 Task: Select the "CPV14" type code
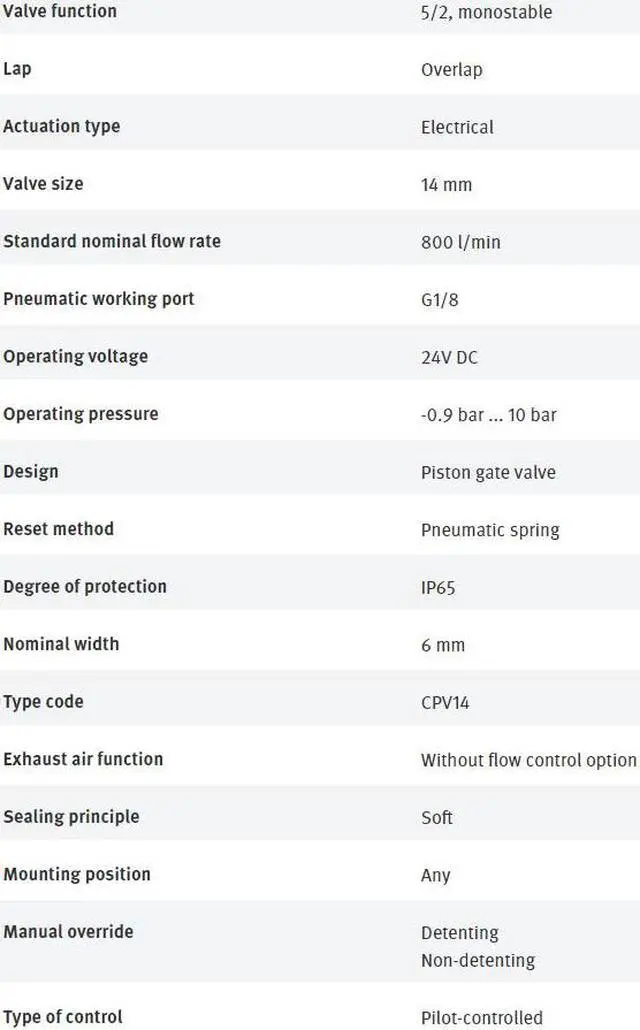point(445,703)
